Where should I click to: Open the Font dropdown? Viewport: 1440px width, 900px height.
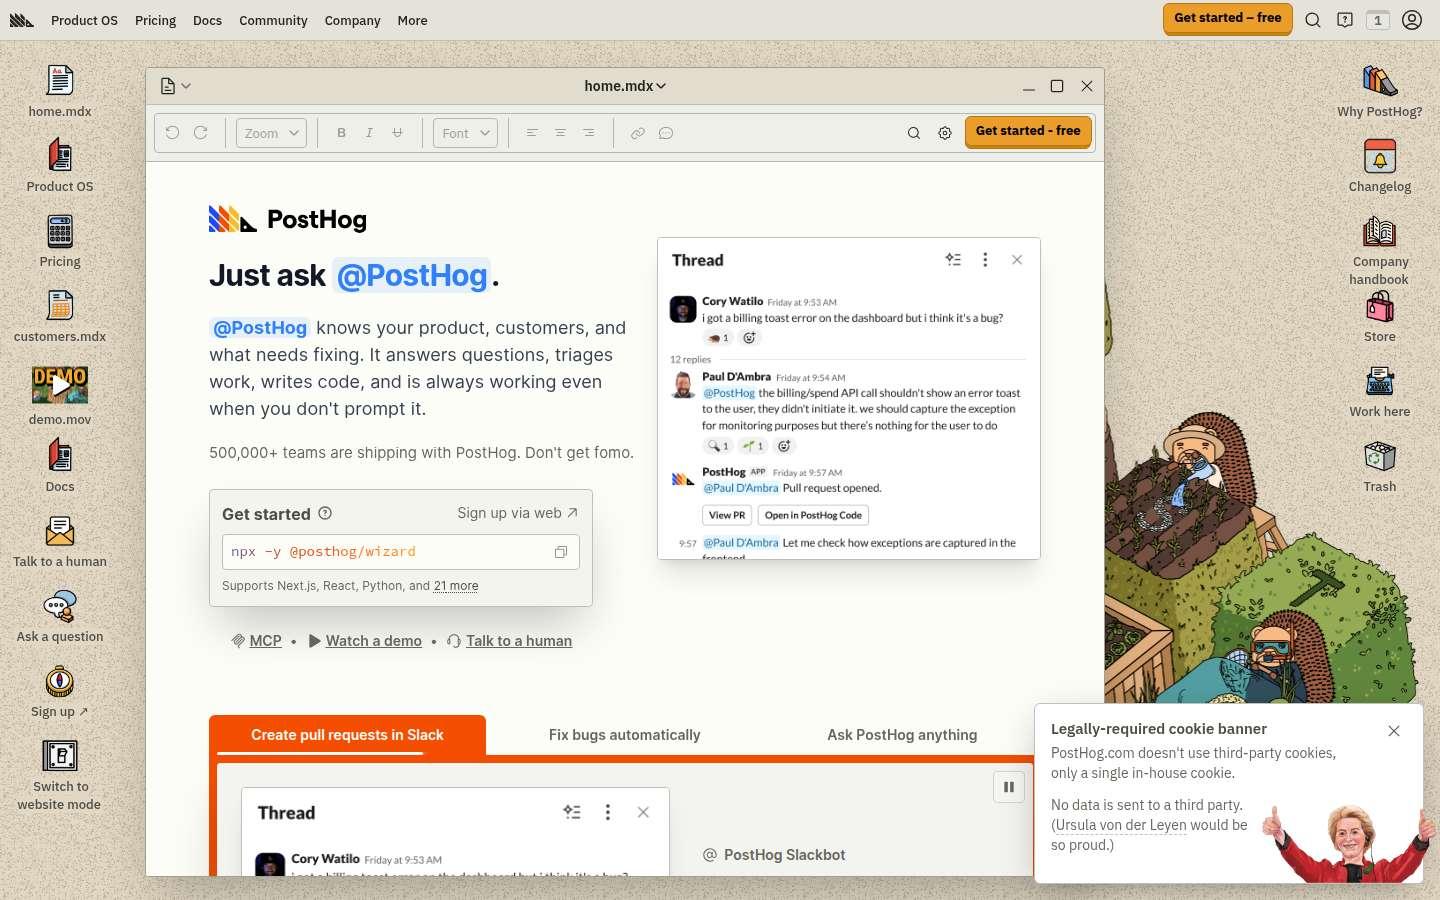[x=465, y=133]
